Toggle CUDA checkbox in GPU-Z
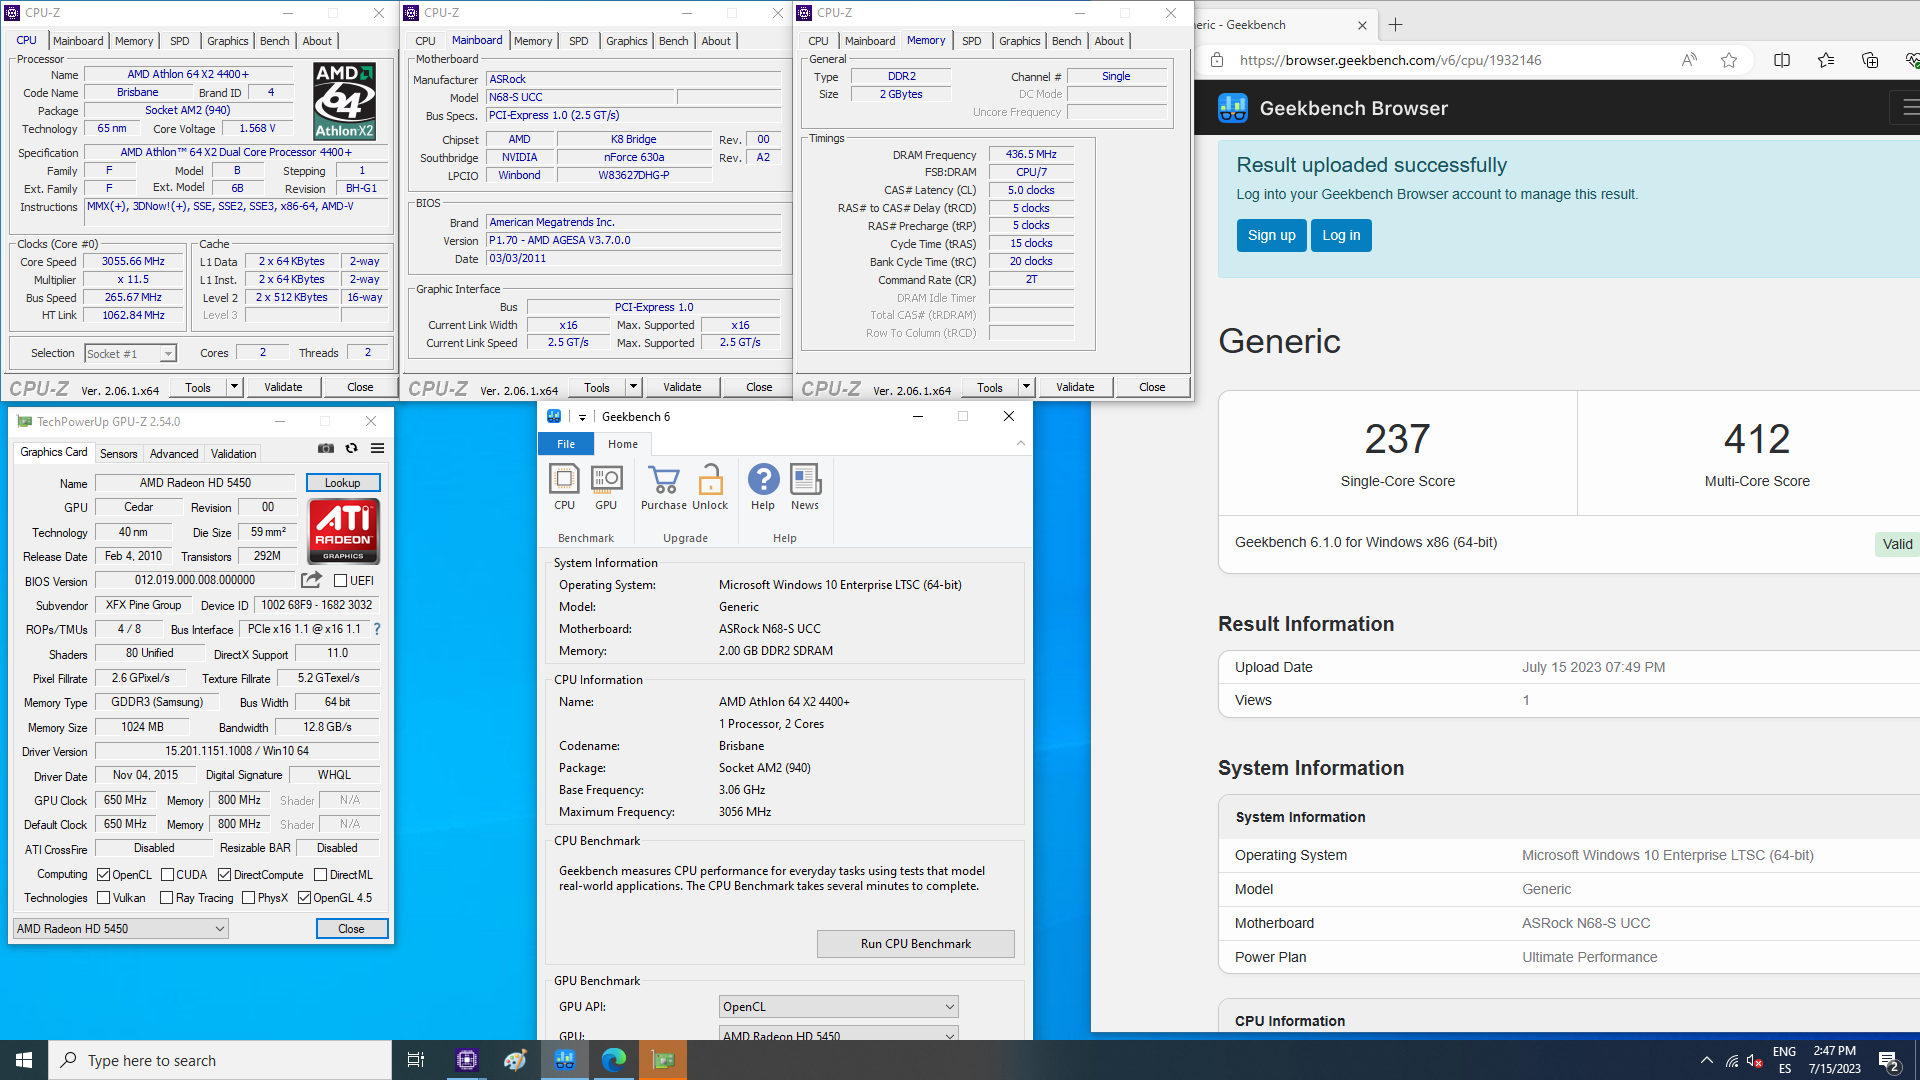This screenshot has width=1920, height=1080. [x=167, y=875]
